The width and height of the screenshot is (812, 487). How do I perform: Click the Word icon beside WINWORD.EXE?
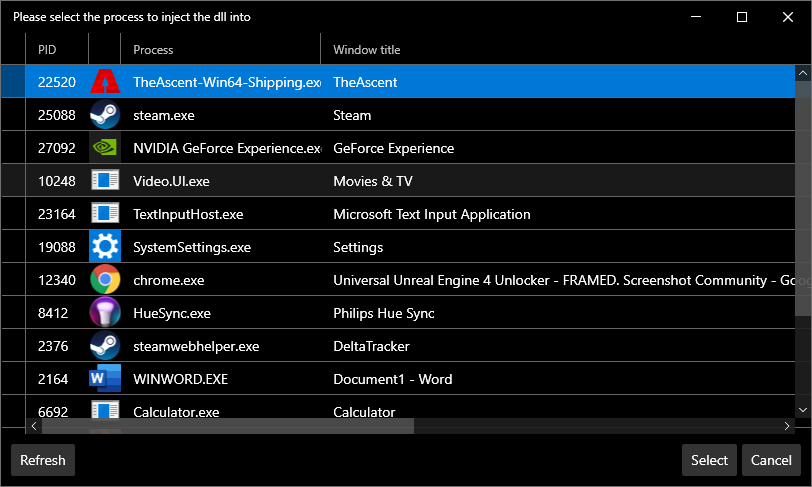coord(104,379)
